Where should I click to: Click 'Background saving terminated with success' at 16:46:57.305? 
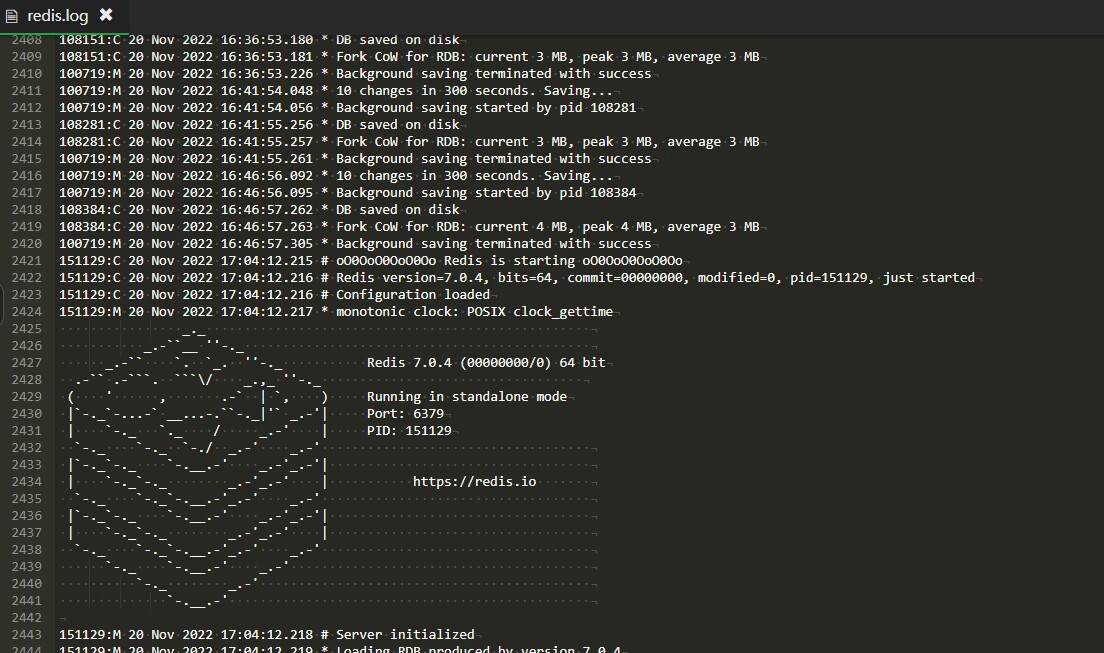pyautogui.click(x=494, y=244)
